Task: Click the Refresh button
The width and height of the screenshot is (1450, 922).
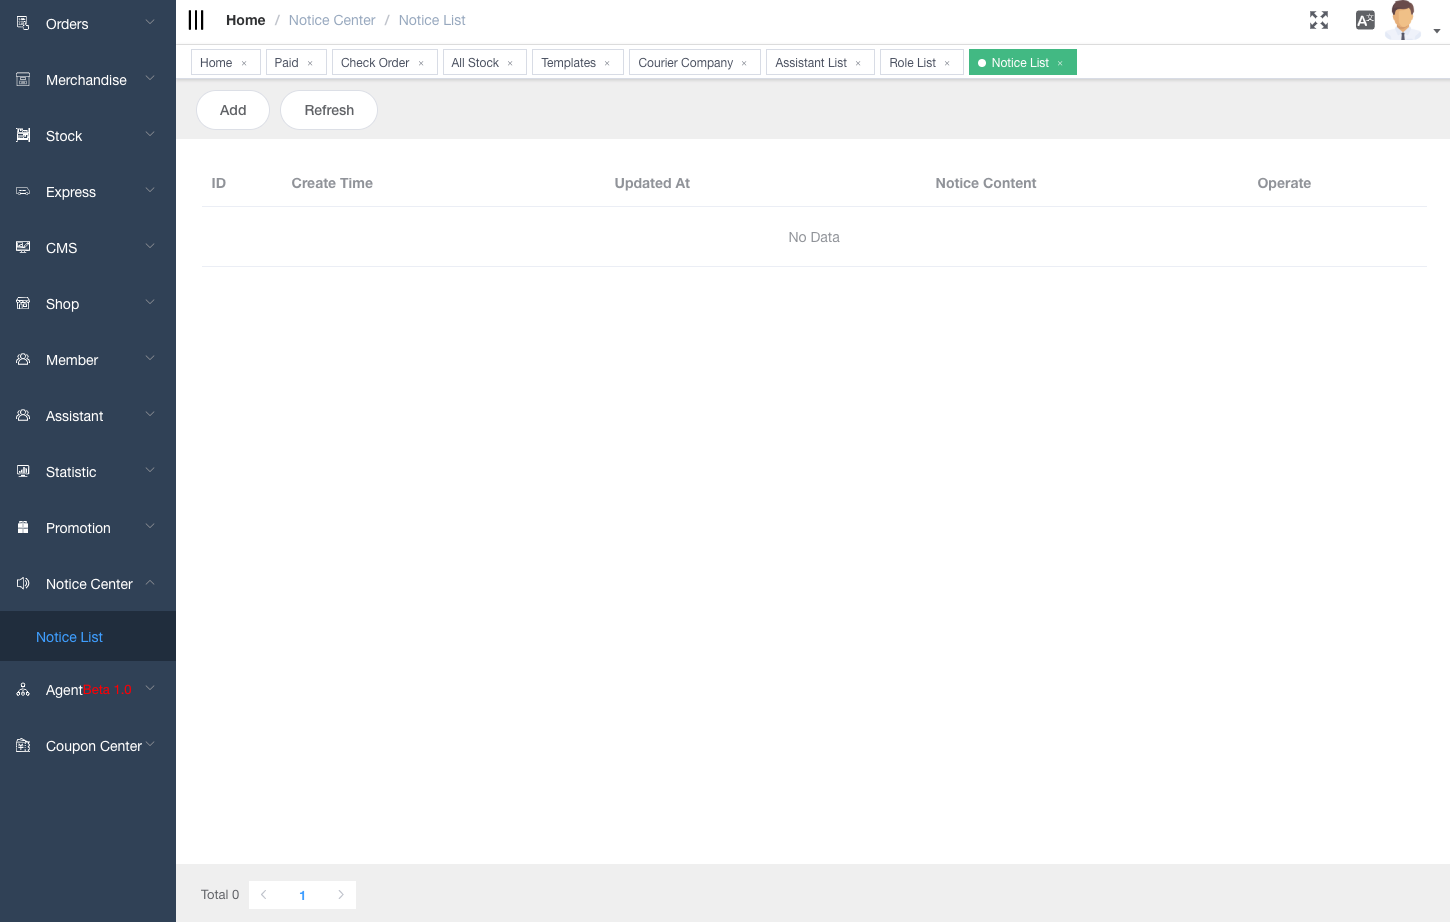Action: [328, 110]
